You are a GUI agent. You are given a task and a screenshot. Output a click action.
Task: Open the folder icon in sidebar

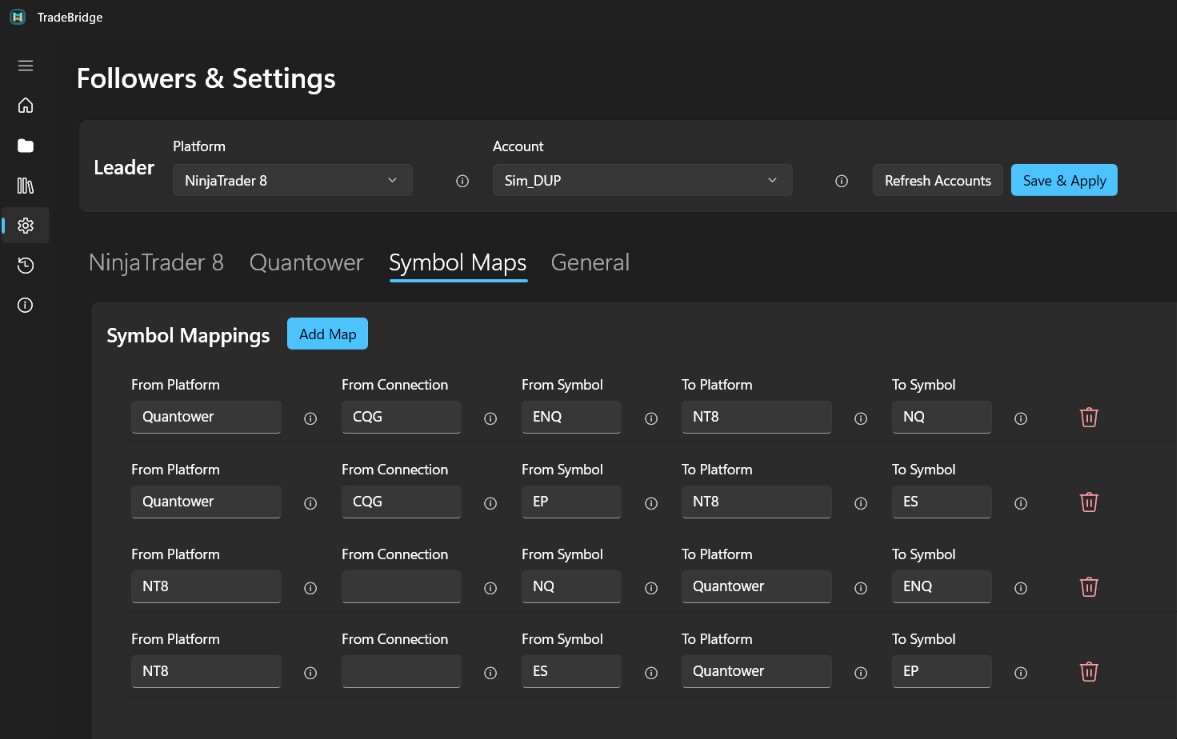[x=26, y=146]
